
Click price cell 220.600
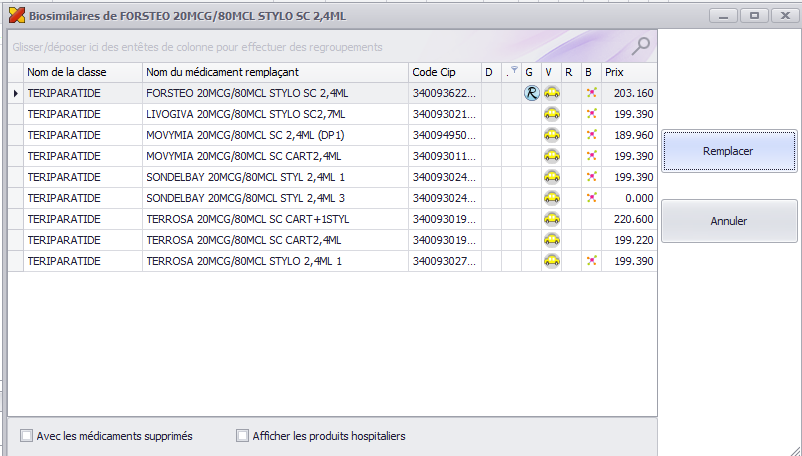click(629, 219)
